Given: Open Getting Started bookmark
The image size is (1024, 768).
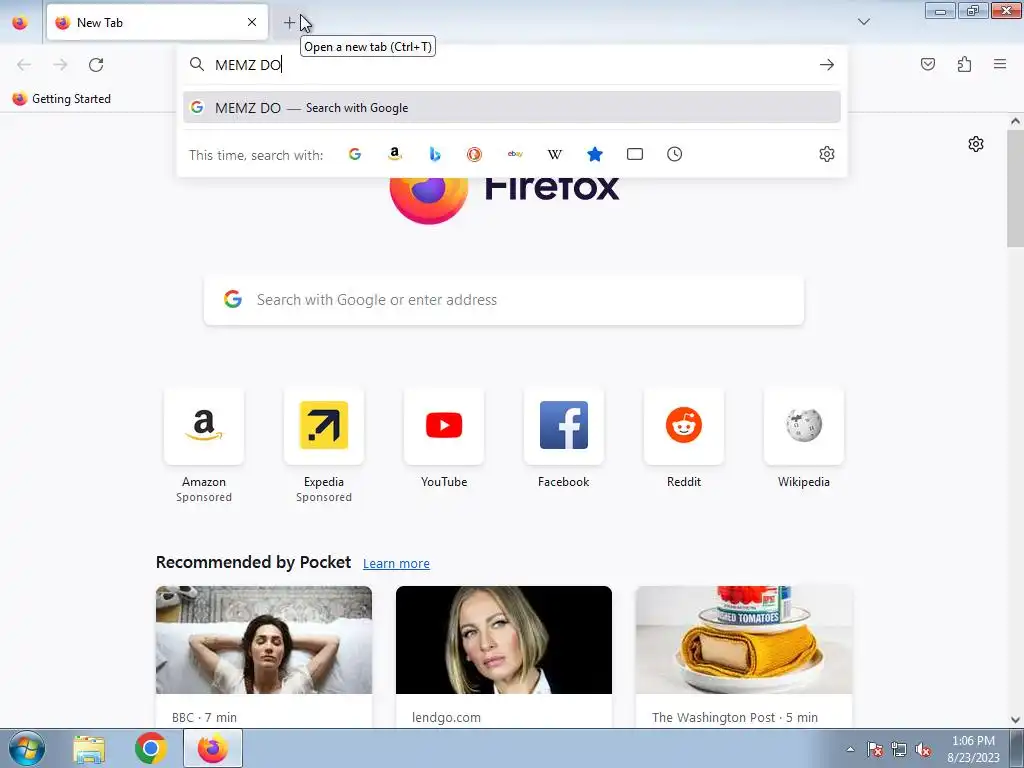Looking at the screenshot, I should tap(61, 99).
